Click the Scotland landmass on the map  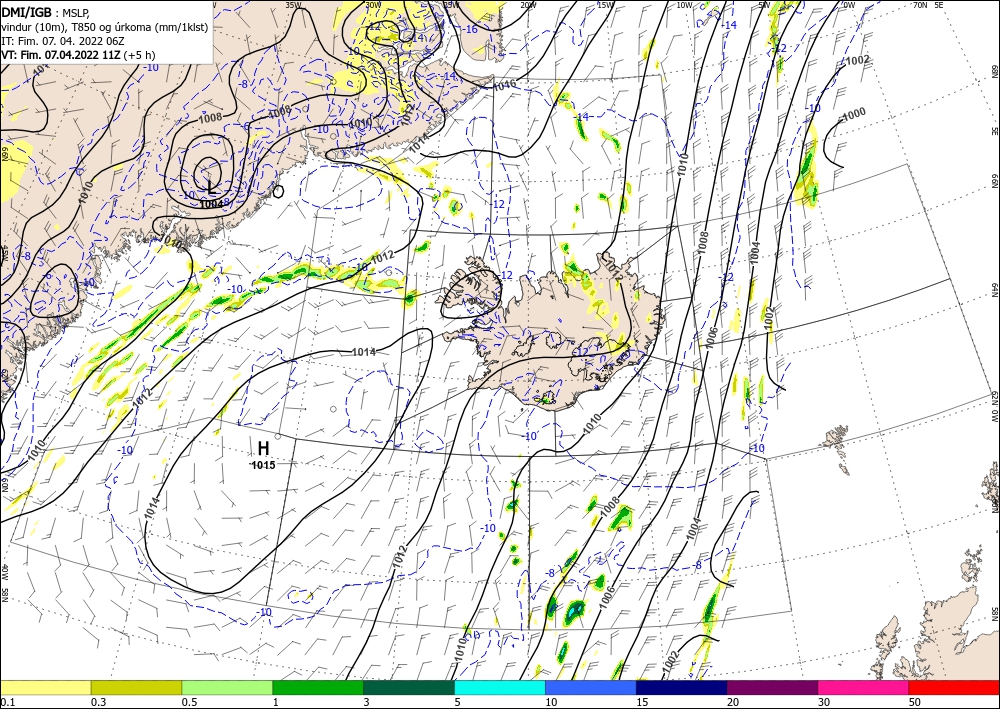938,631
